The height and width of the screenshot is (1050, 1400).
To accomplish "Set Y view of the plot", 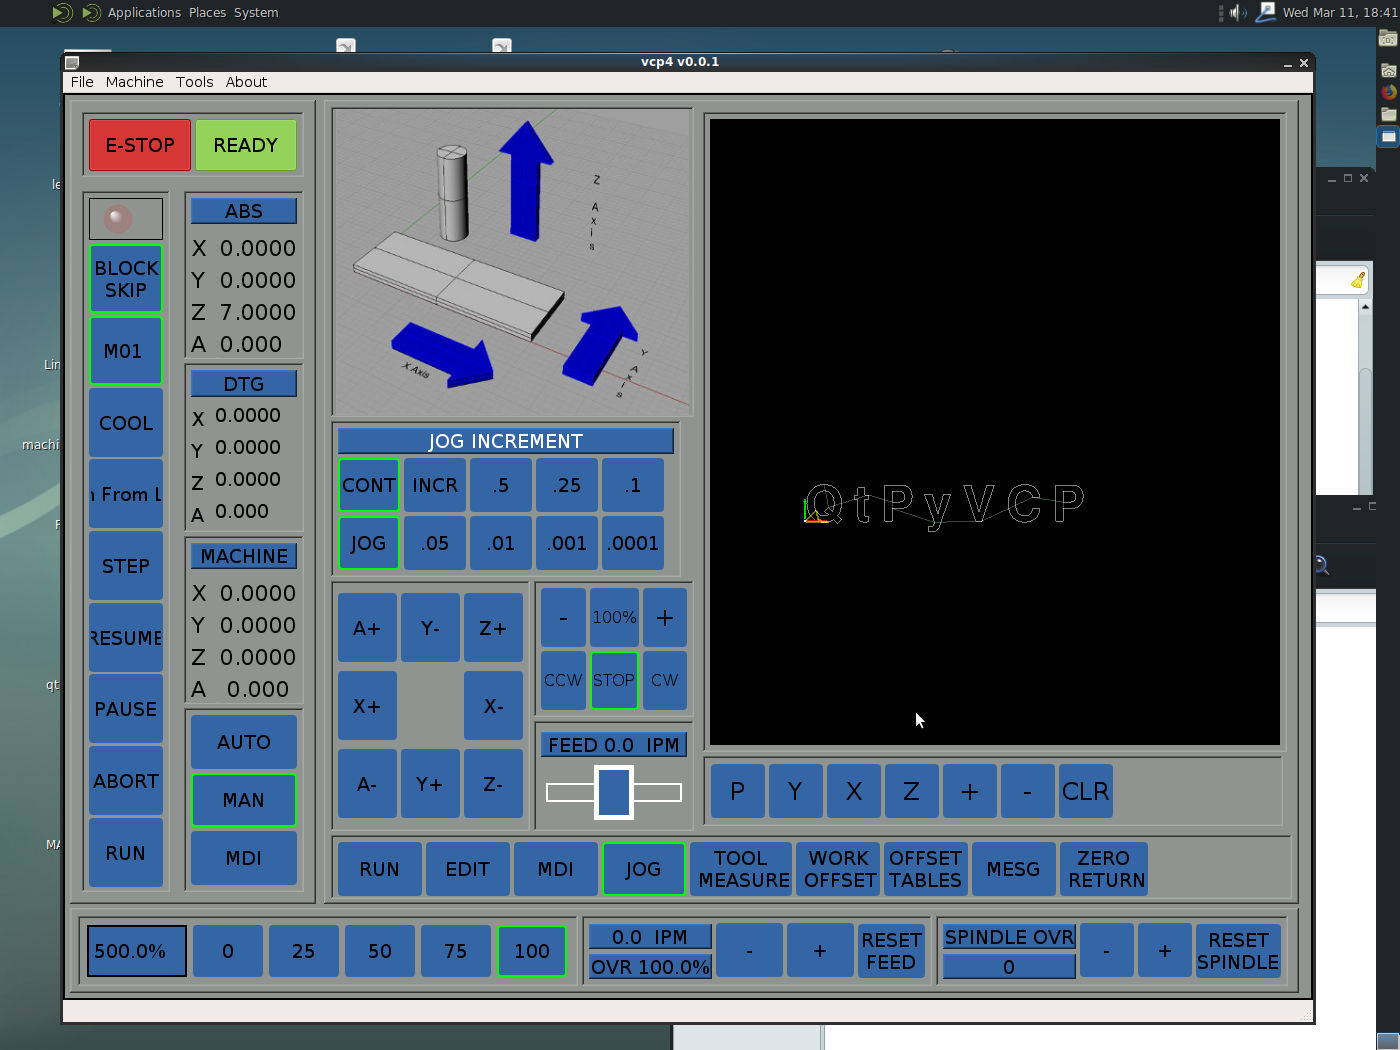I will pyautogui.click(x=796, y=792).
